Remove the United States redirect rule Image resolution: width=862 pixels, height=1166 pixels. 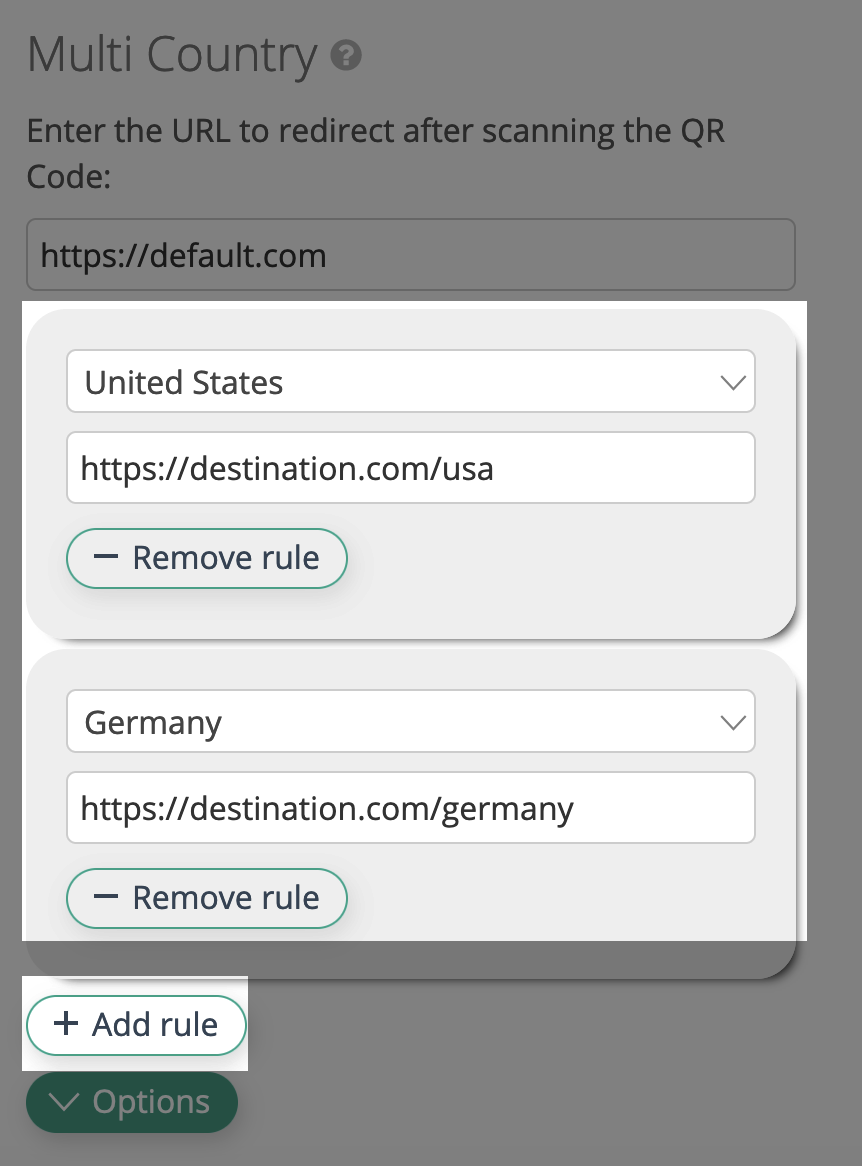pyautogui.click(x=206, y=558)
